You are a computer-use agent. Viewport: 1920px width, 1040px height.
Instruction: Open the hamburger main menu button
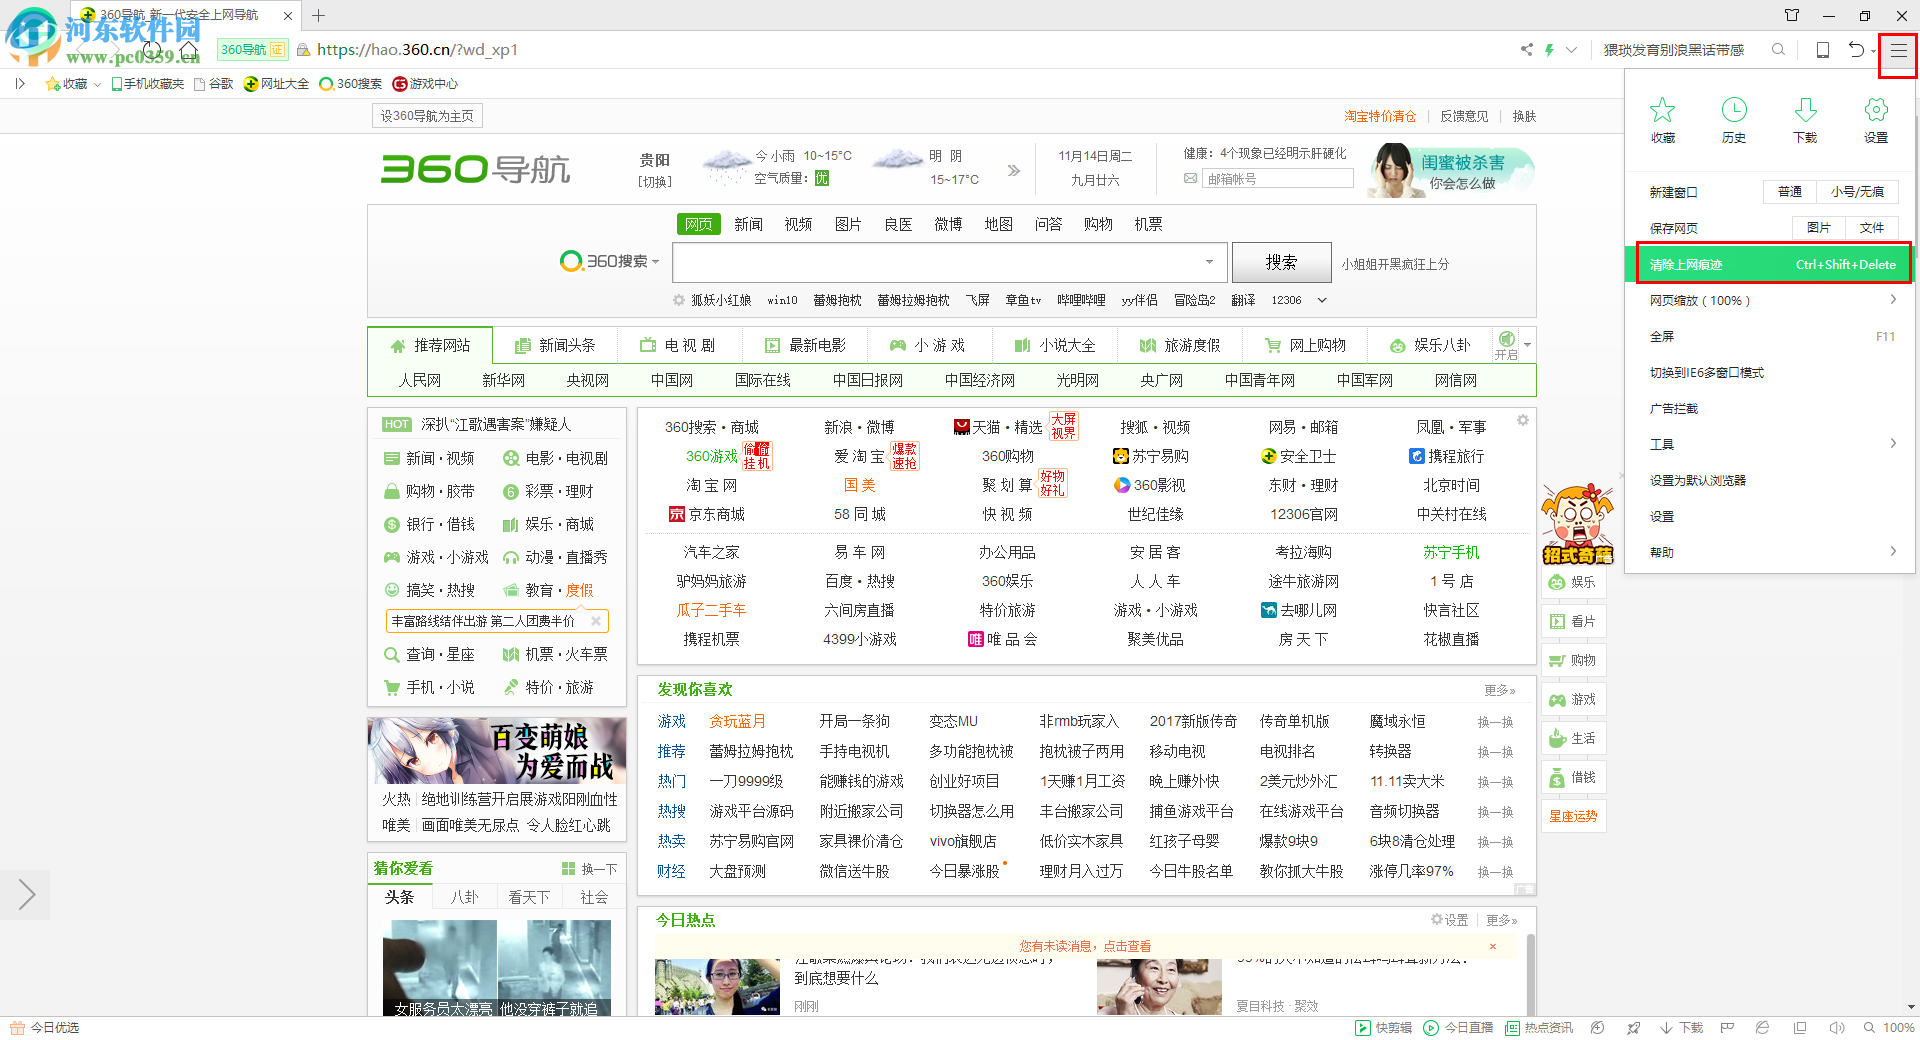point(1897,51)
